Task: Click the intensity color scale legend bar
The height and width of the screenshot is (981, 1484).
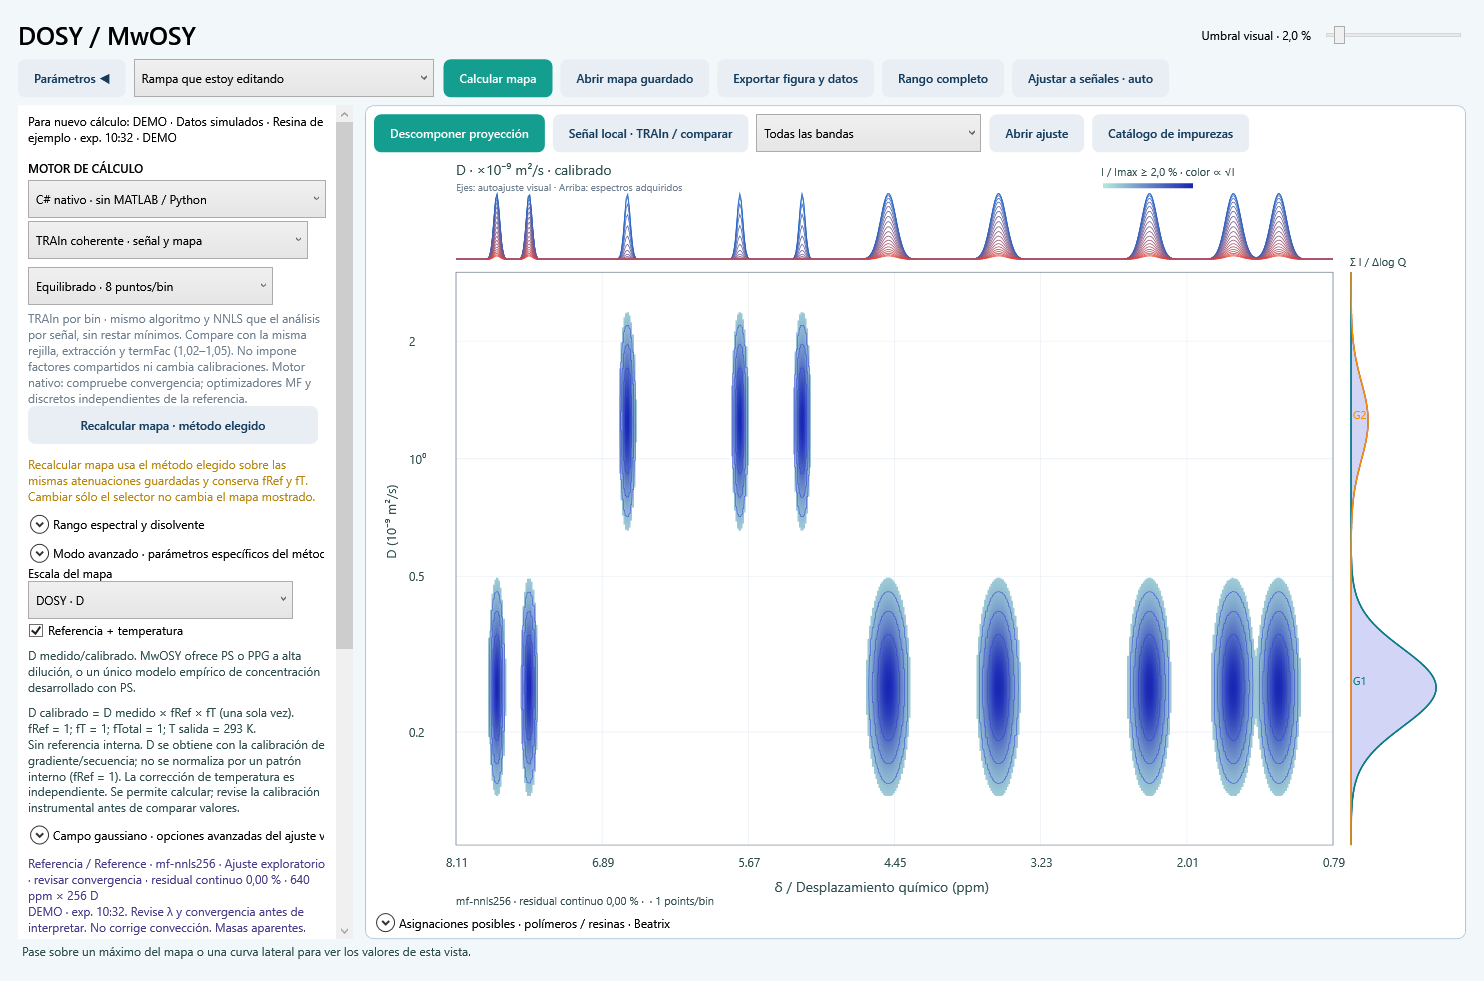Action: [1147, 185]
